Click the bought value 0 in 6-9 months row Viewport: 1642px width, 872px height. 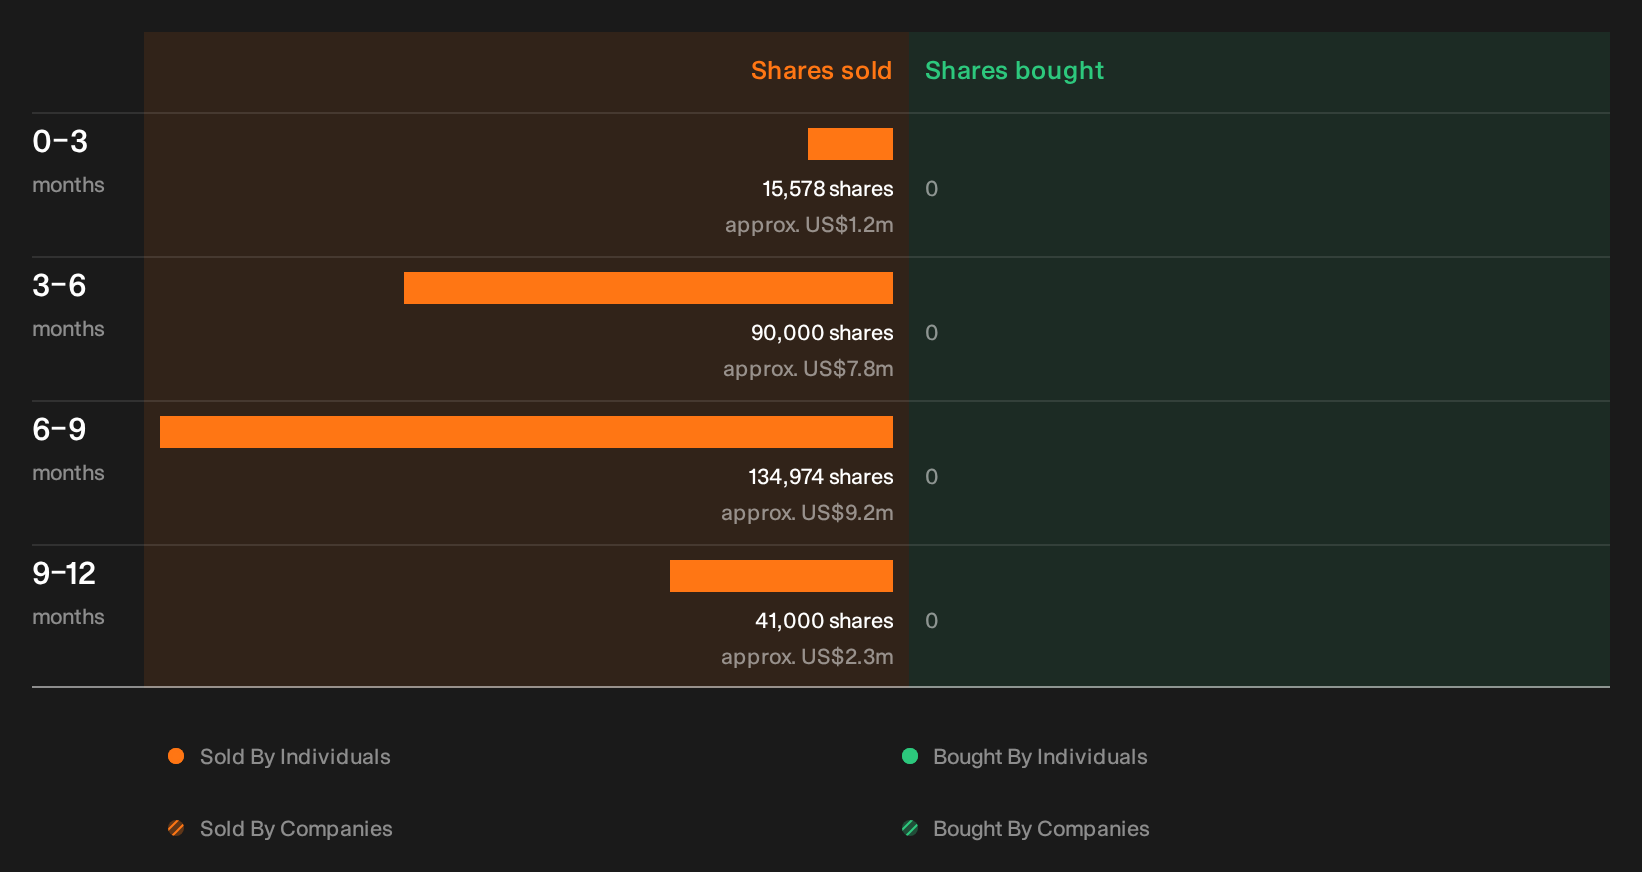click(x=931, y=477)
